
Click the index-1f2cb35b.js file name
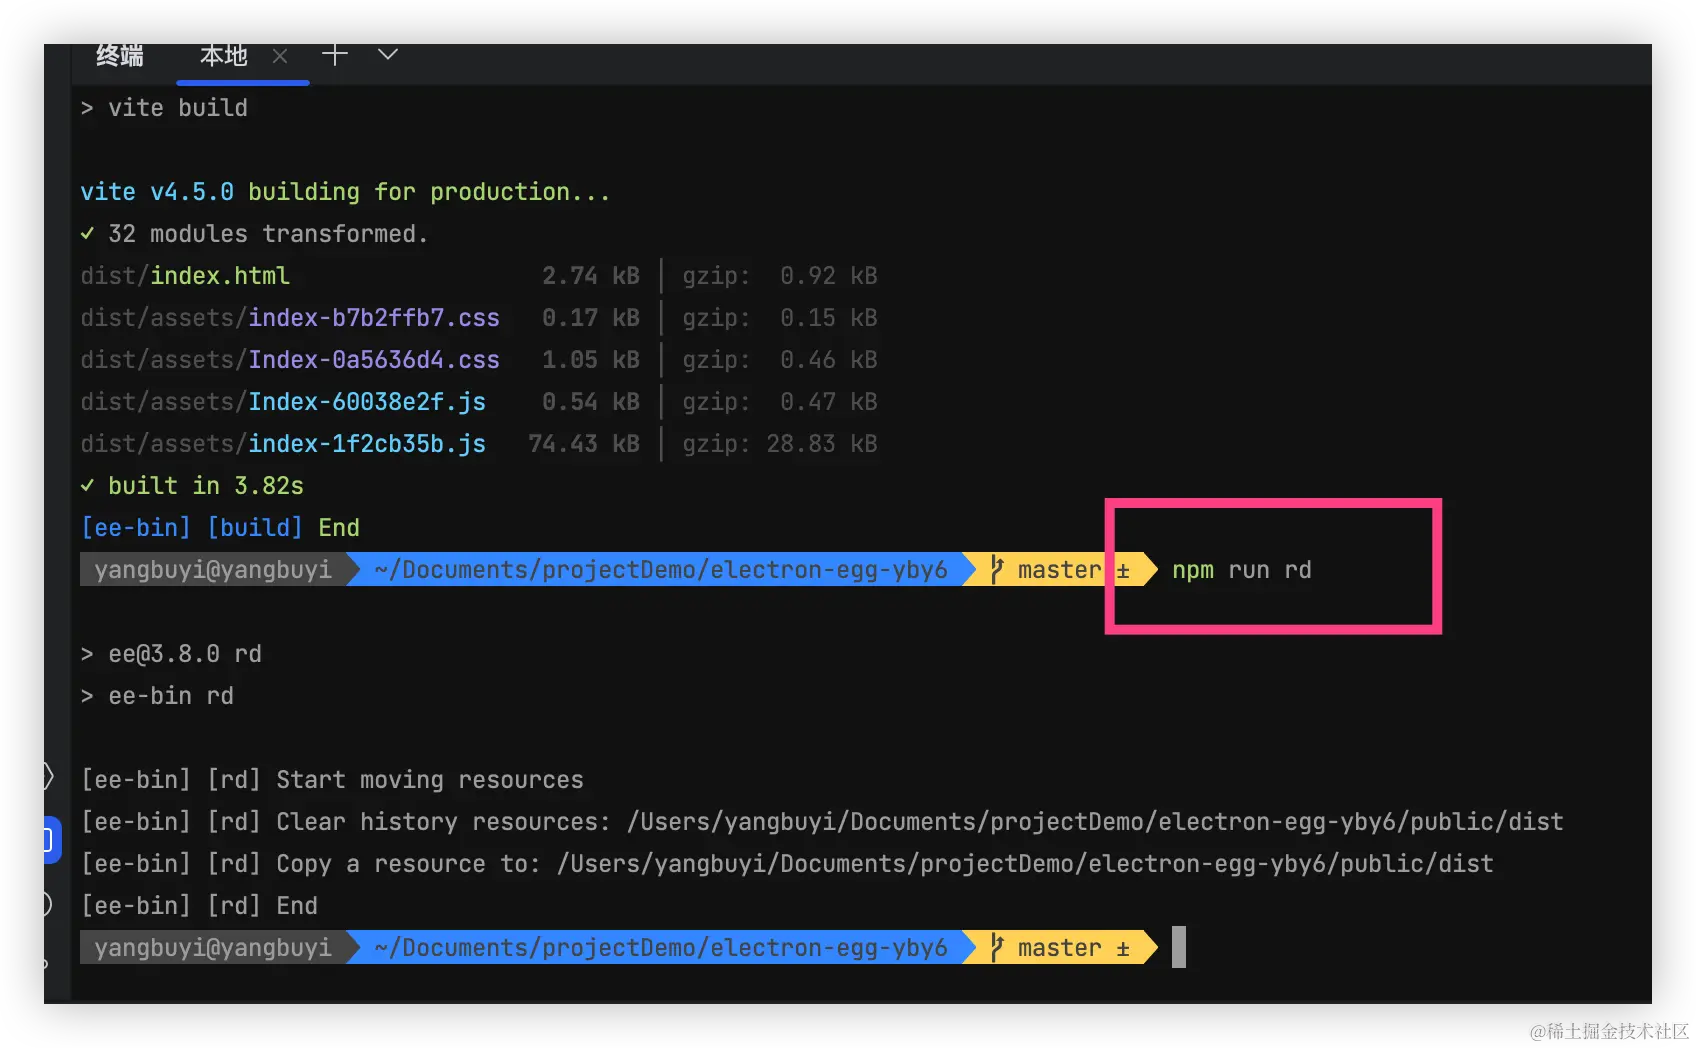tap(367, 444)
